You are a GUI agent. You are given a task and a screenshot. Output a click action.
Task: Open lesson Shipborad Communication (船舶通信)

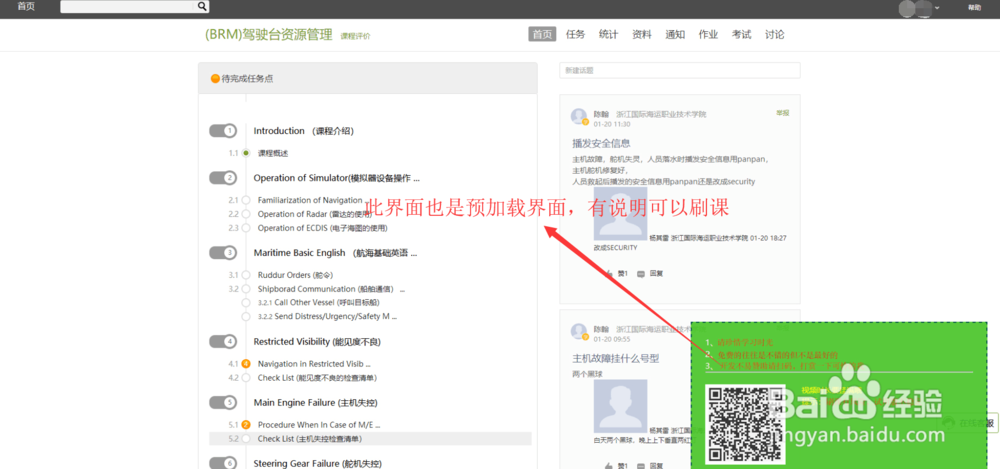[x=331, y=289]
